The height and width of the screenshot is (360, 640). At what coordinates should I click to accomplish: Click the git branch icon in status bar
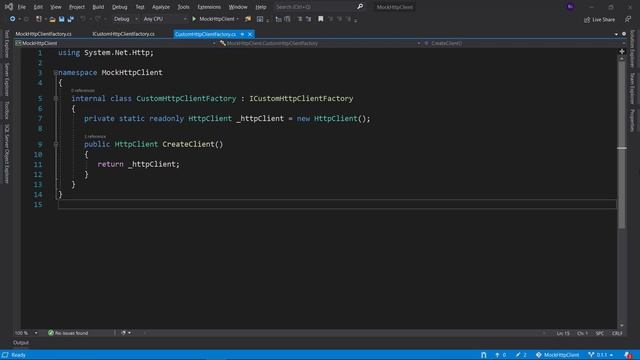click(591, 355)
